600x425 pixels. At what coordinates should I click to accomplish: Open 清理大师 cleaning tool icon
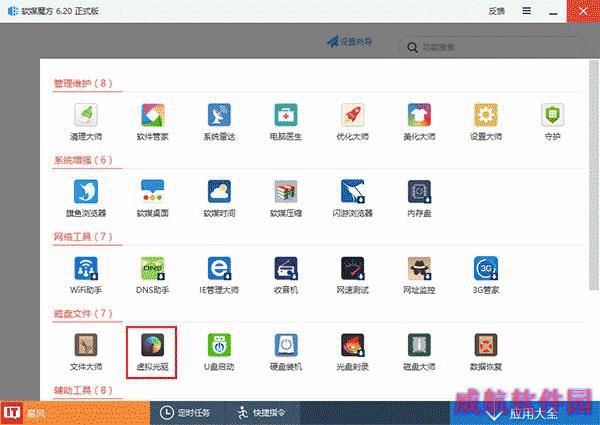click(x=86, y=115)
